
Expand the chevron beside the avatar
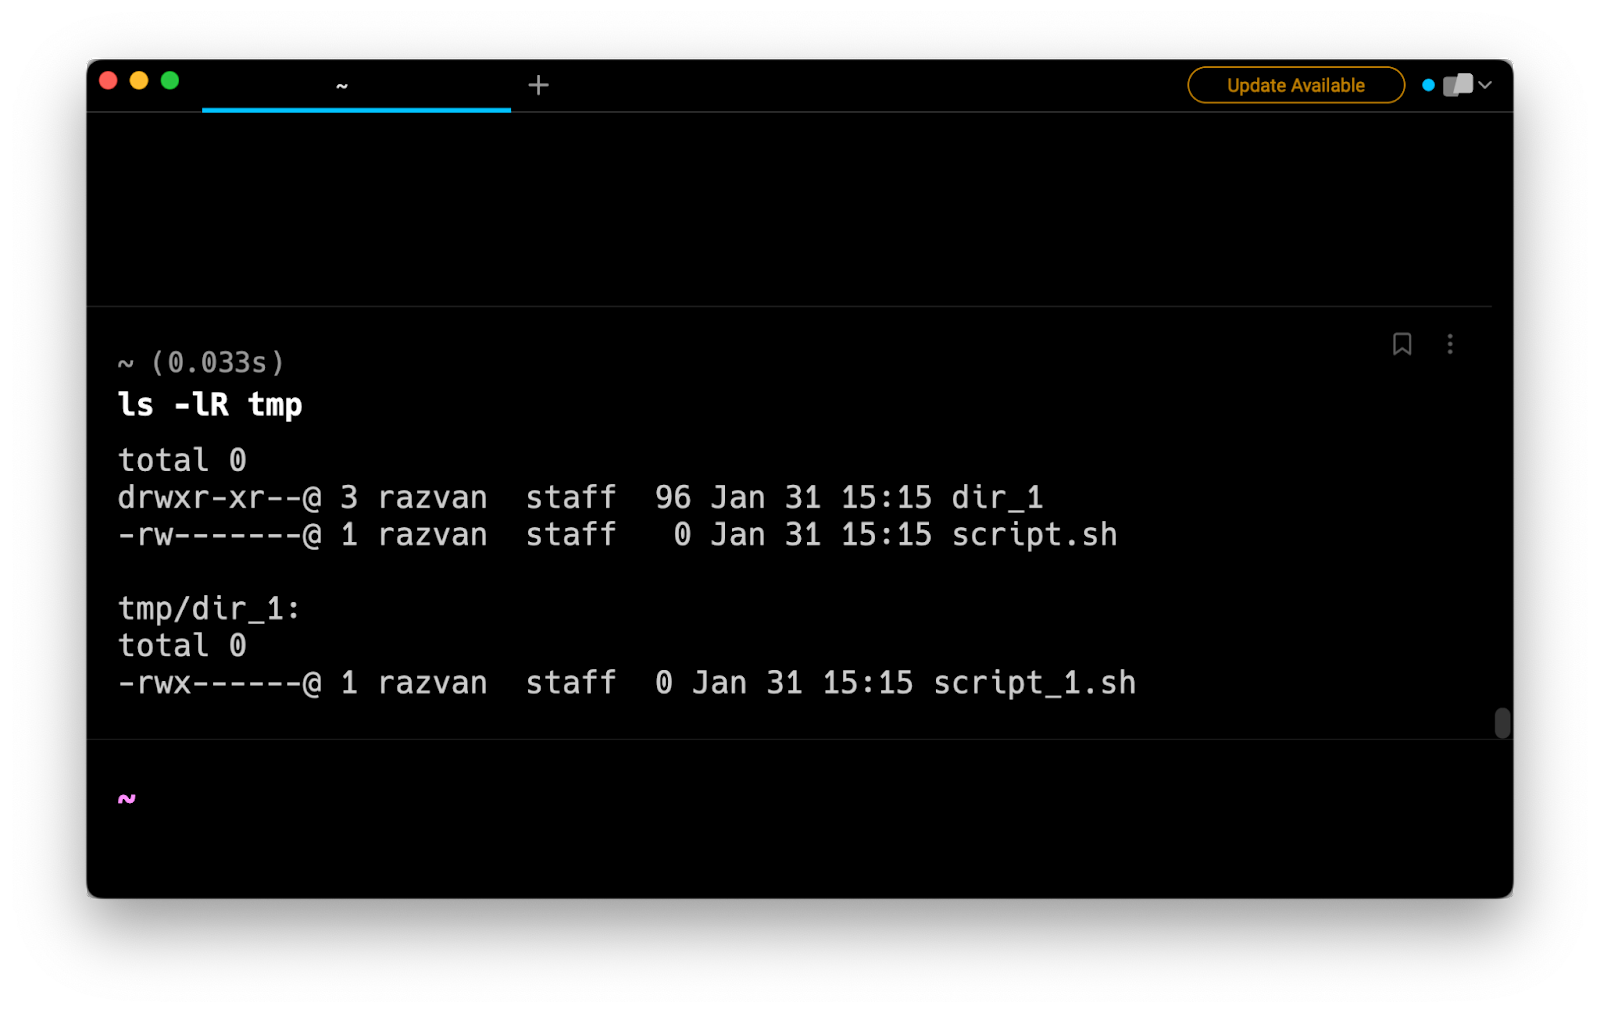click(x=1485, y=85)
